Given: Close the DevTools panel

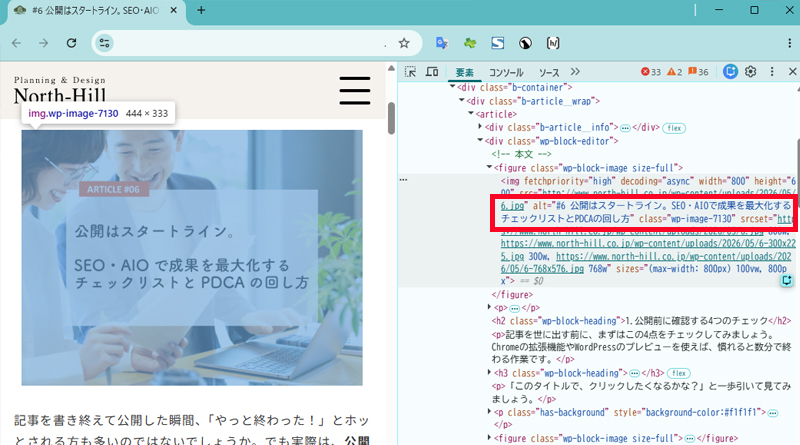Looking at the screenshot, I should point(792,72).
